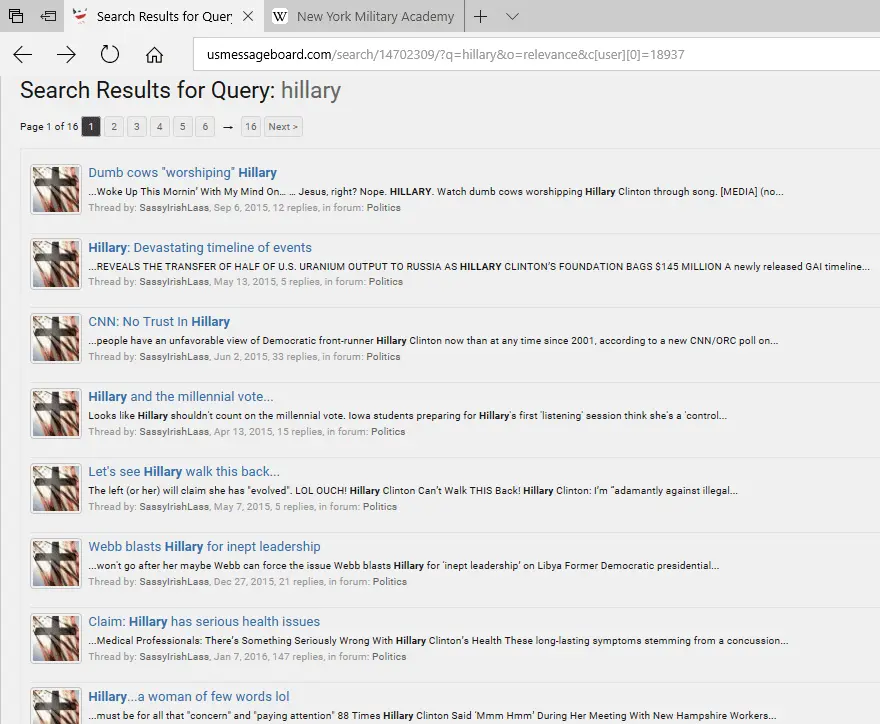
Task: Open the tab list chevron dropdown
Action: 512,16
